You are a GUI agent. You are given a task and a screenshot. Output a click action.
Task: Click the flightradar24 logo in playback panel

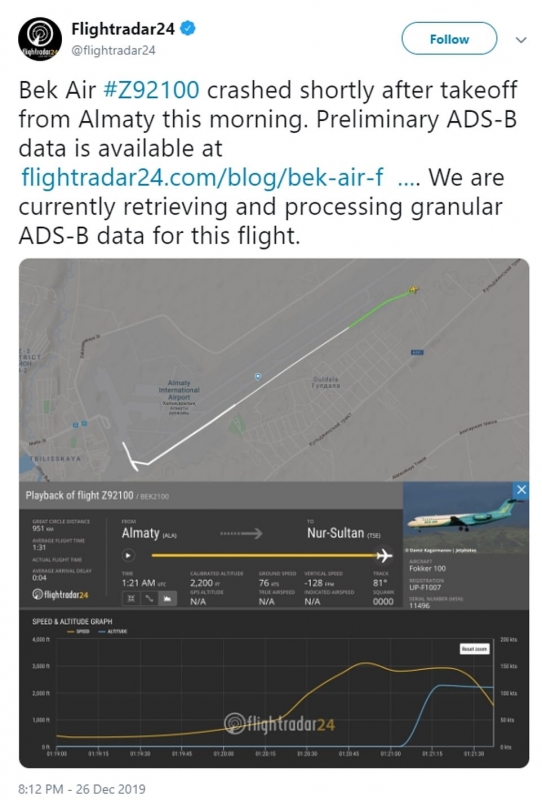point(60,594)
